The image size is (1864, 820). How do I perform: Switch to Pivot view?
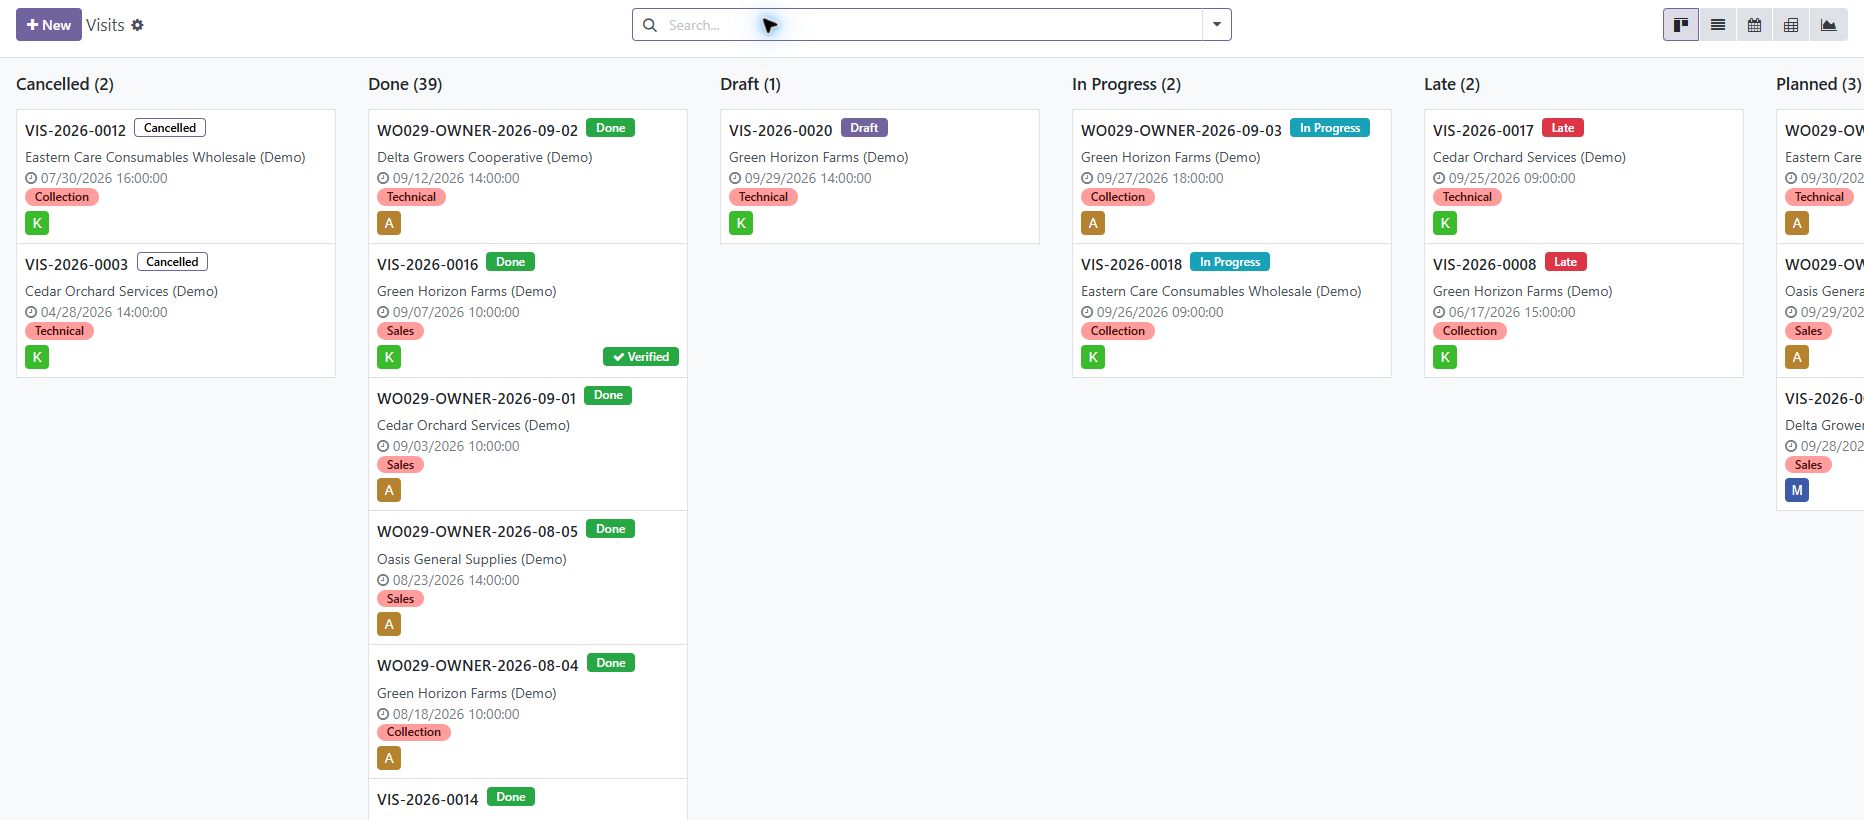pos(1791,25)
